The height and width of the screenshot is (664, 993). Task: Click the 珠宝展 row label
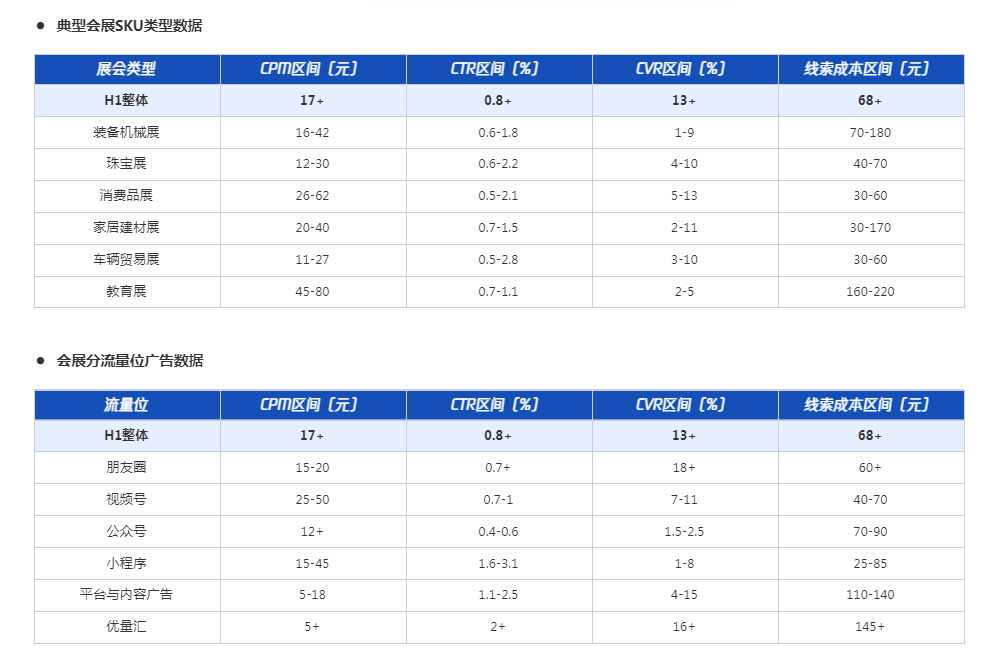(x=126, y=163)
